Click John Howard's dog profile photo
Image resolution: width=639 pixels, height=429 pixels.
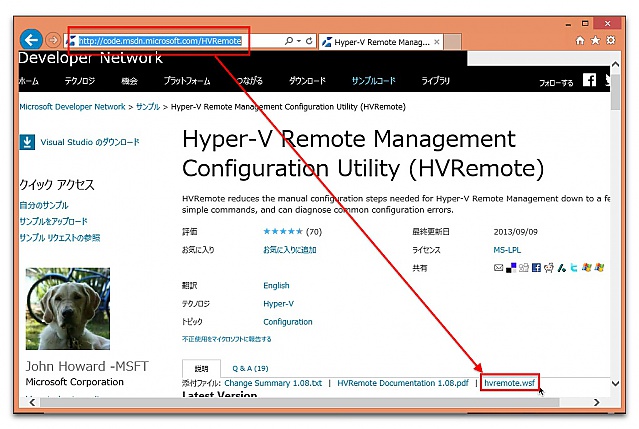pos(68,308)
